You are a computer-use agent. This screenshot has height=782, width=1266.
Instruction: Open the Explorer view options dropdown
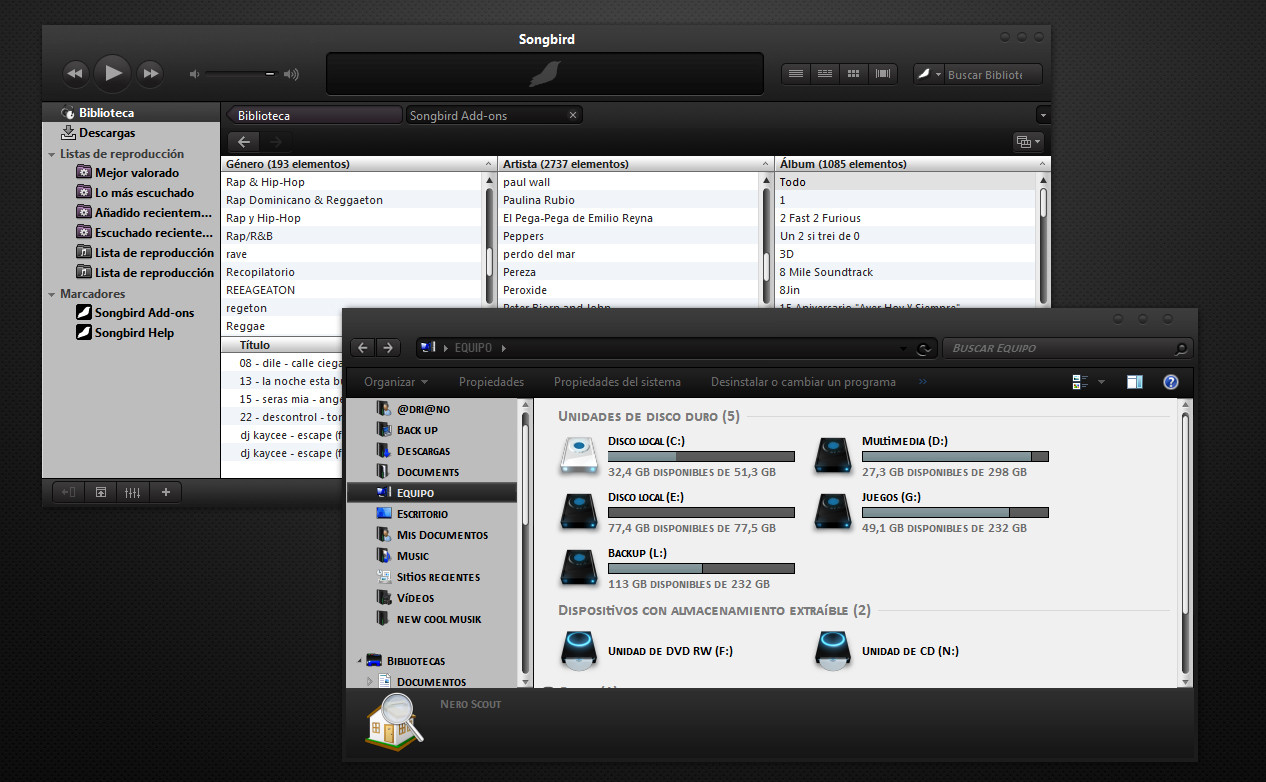pyautogui.click(x=1101, y=382)
